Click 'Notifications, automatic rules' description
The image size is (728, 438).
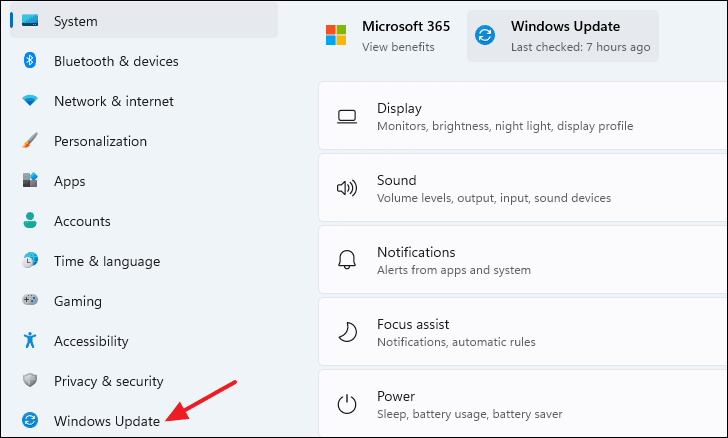pos(456,342)
